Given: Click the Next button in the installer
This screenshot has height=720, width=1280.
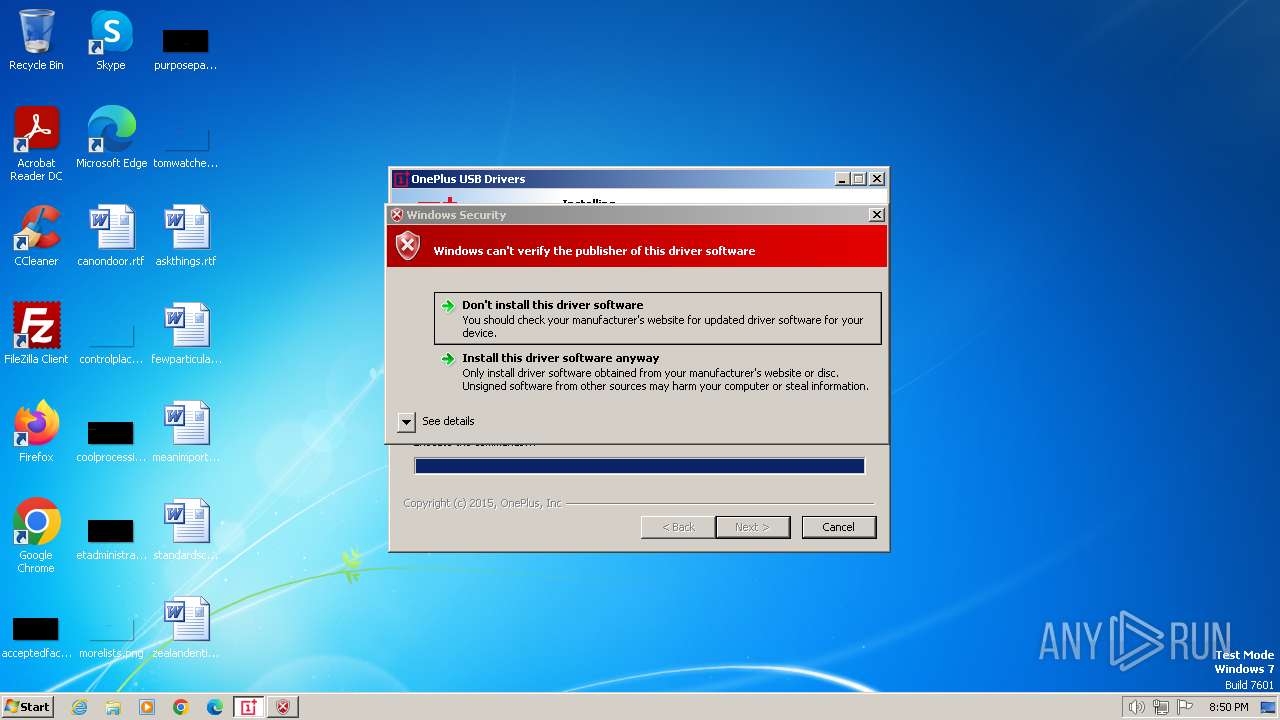Looking at the screenshot, I should [753, 527].
